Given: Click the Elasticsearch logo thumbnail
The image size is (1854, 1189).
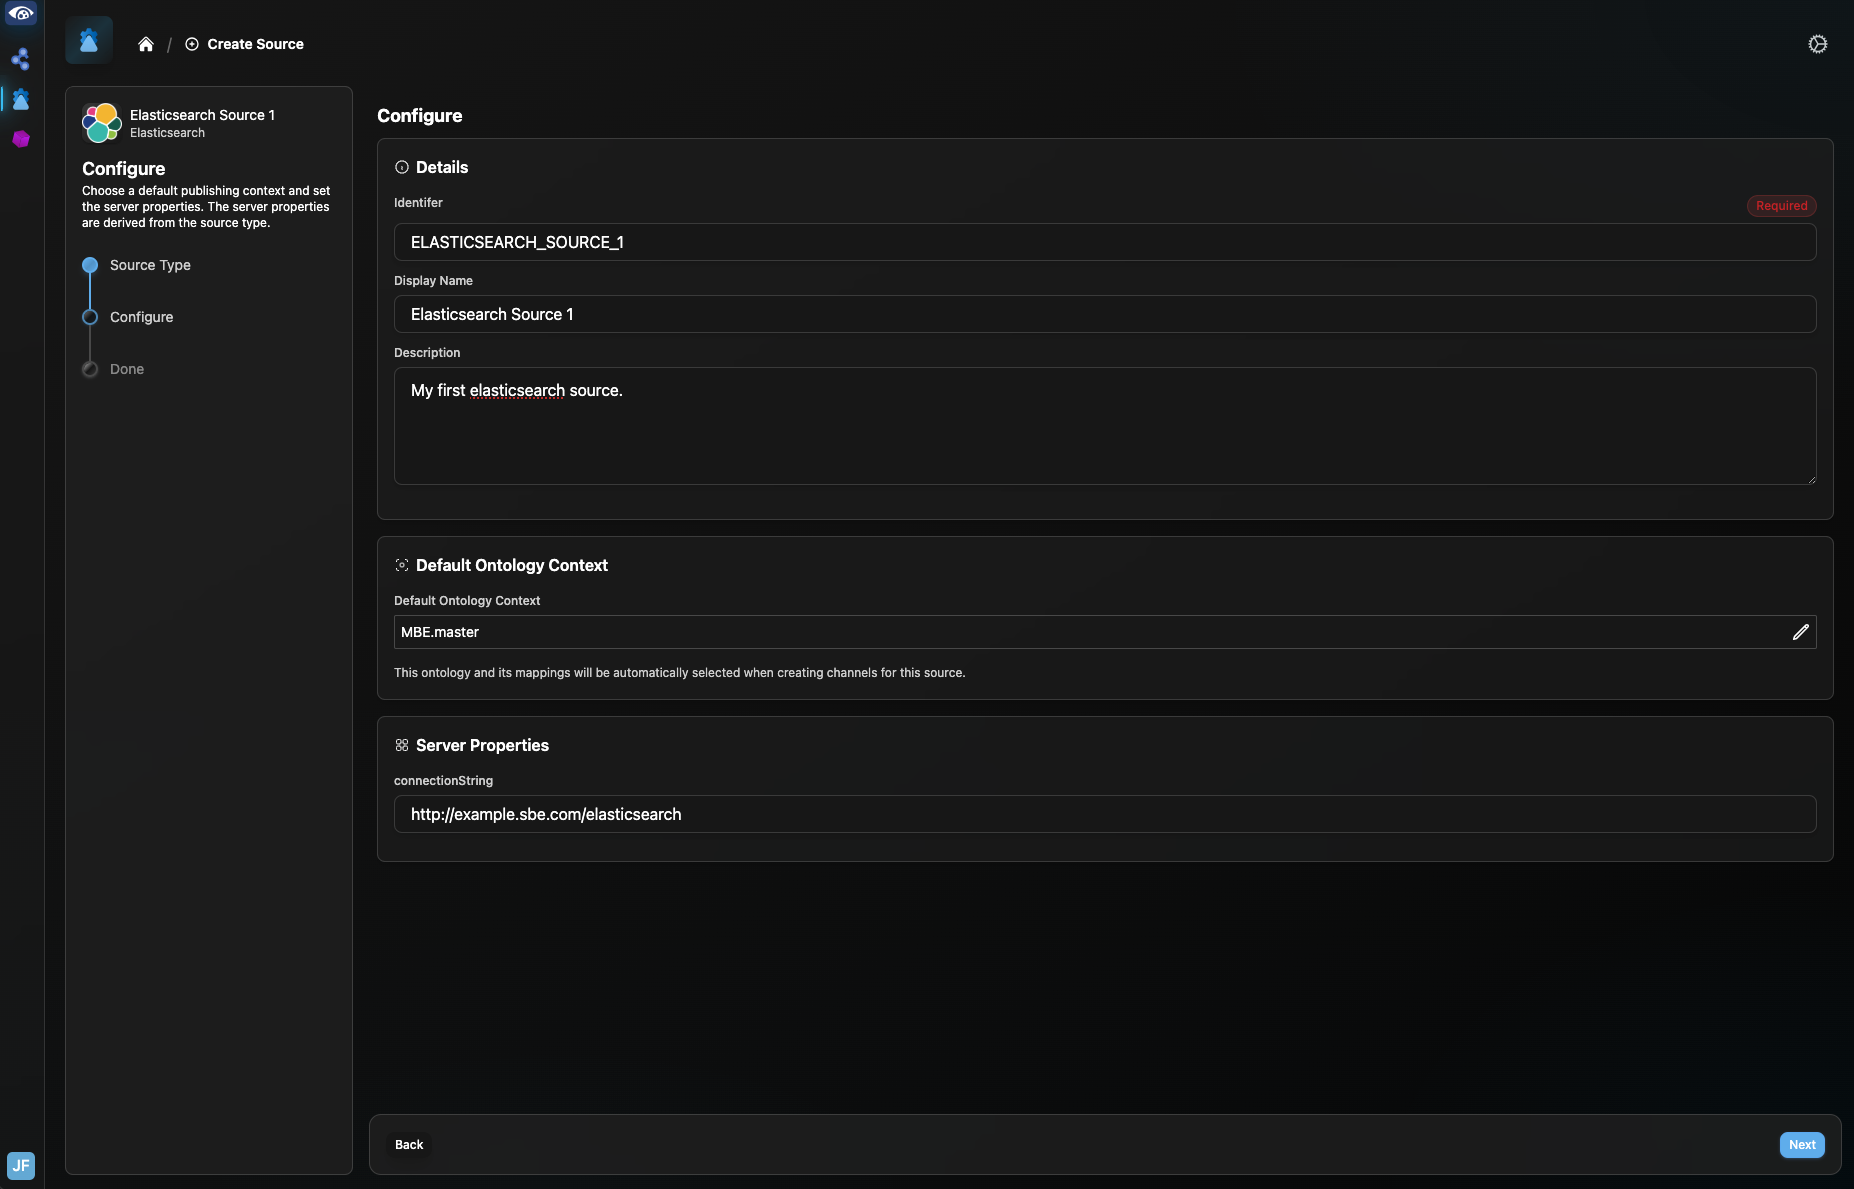Looking at the screenshot, I should [102, 123].
